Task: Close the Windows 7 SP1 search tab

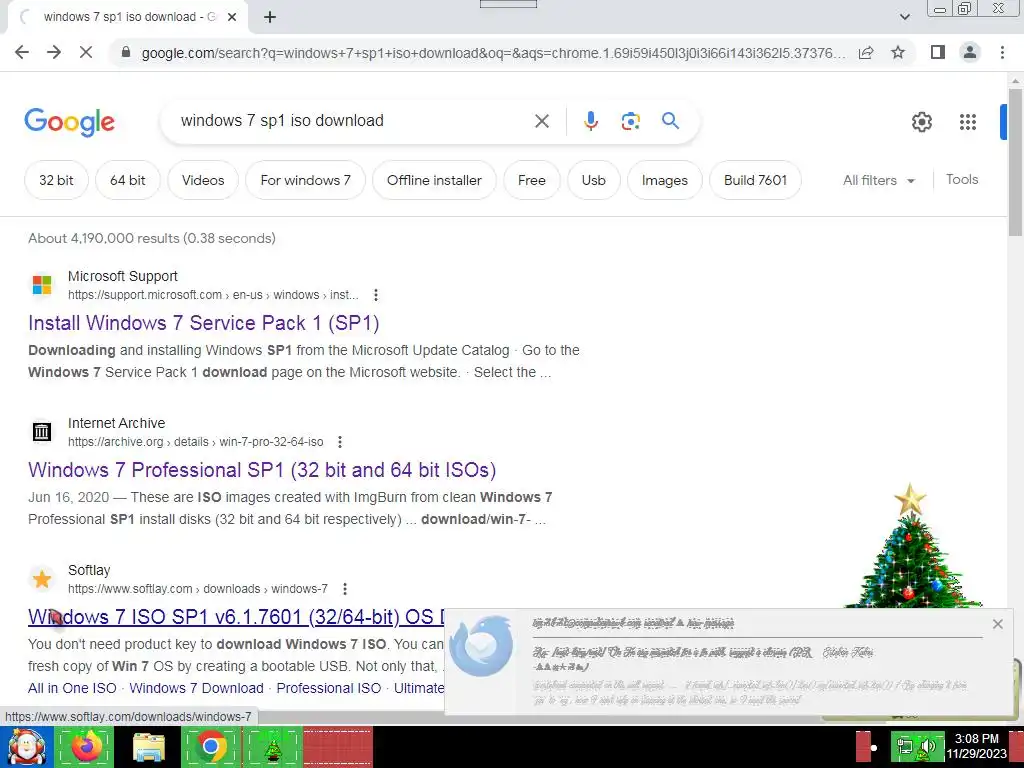Action: [232, 17]
